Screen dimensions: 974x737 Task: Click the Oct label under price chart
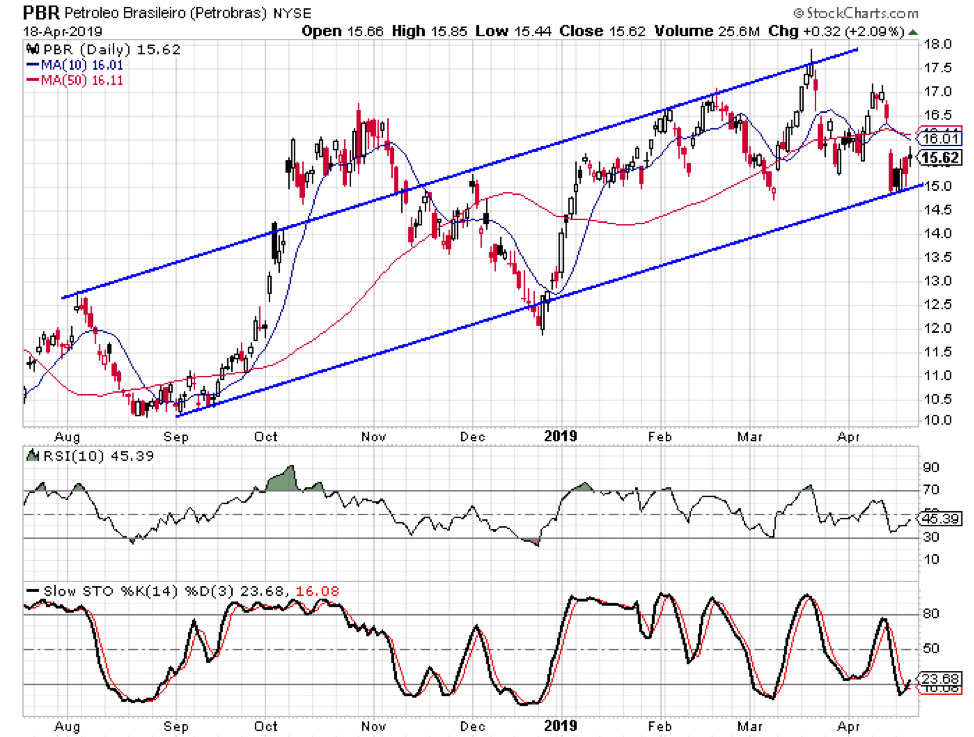point(266,437)
